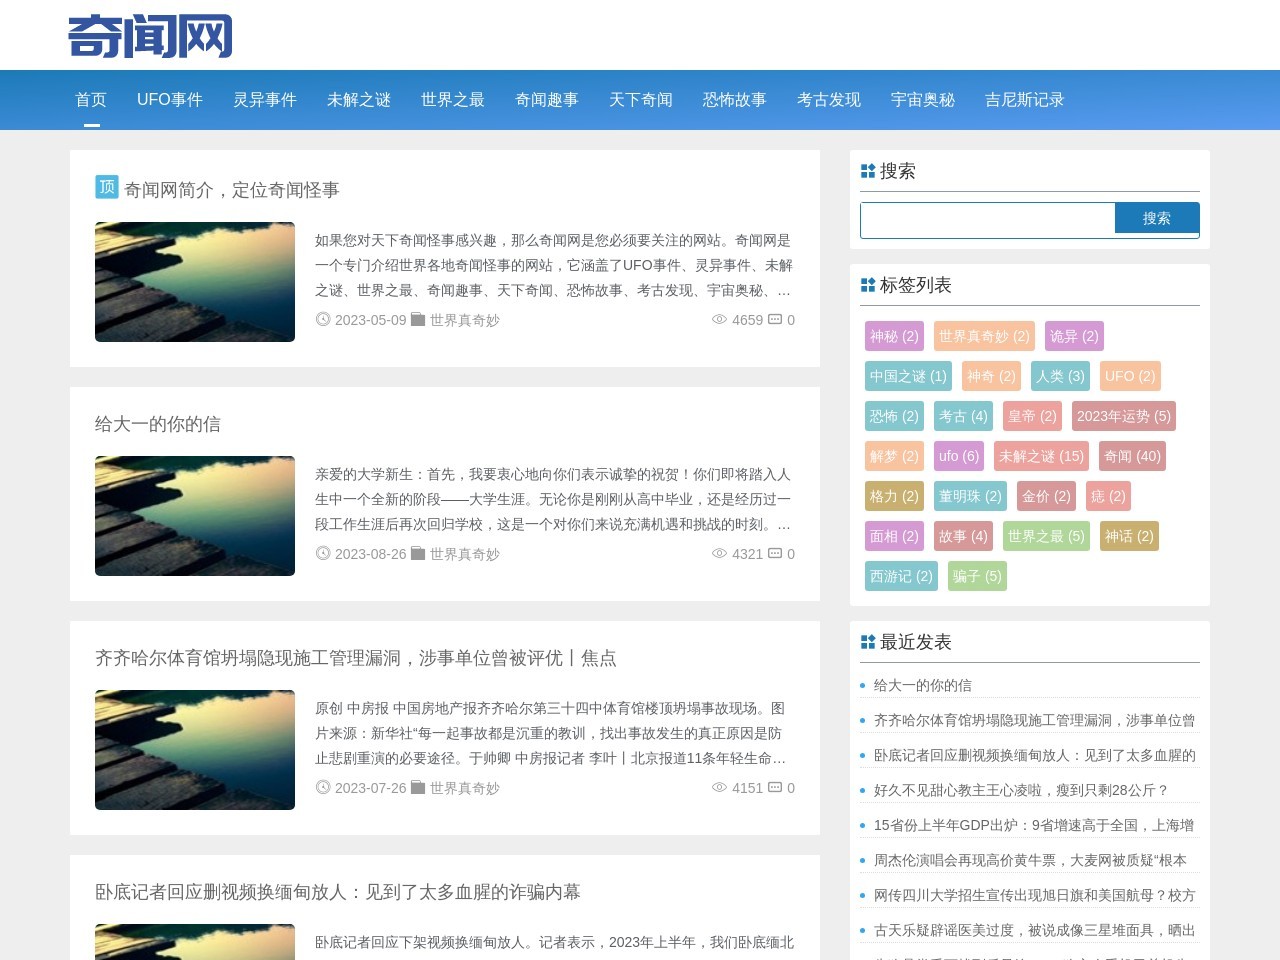Click the grid icon beside 标签列表 heading
Image resolution: width=1280 pixels, height=960 pixels.
tap(868, 285)
